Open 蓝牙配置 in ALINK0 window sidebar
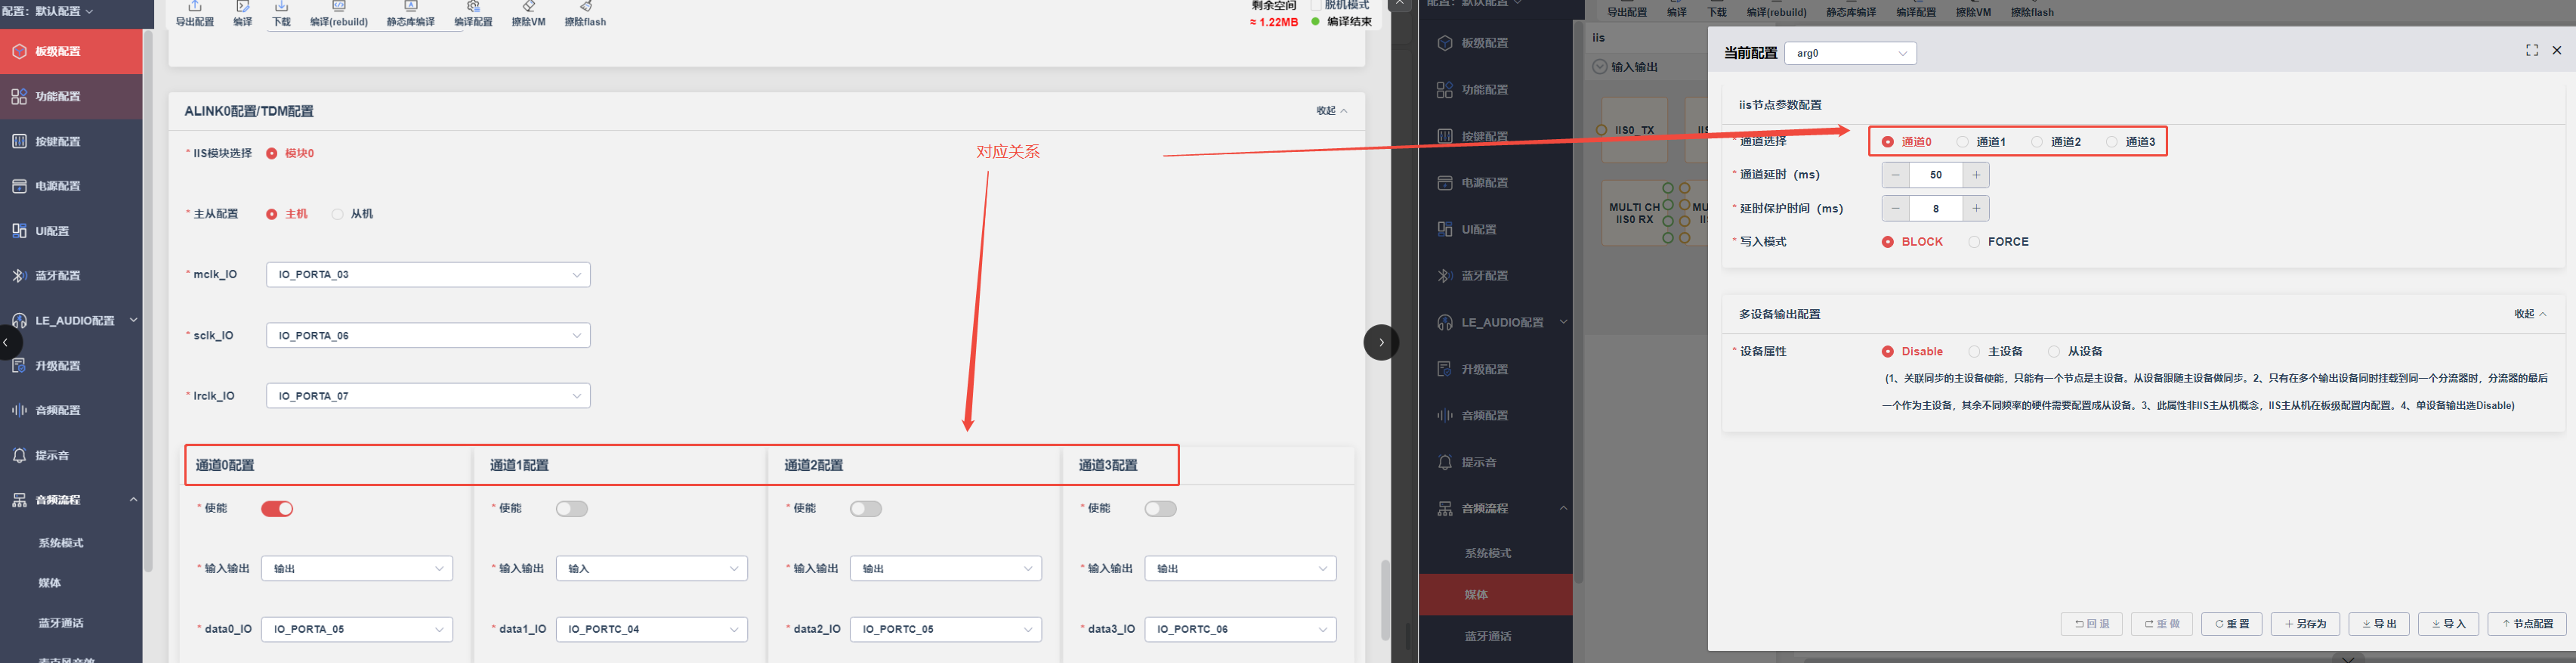The width and height of the screenshot is (2576, 663). [71, 275]
